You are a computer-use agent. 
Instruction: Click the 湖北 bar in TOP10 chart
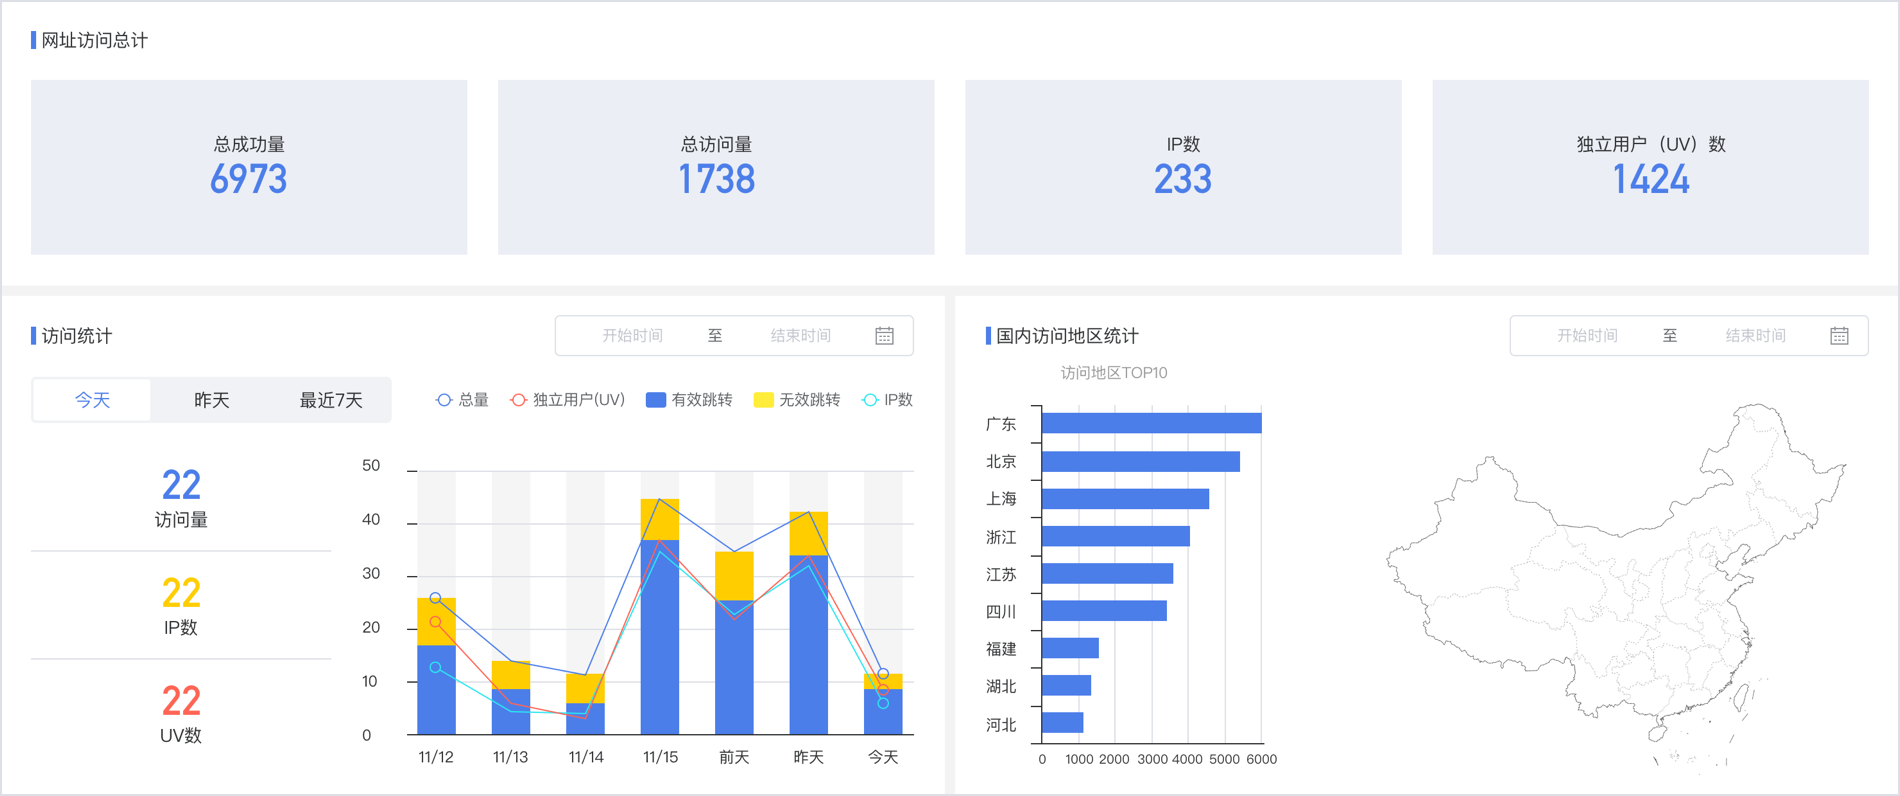[1066, 685]
